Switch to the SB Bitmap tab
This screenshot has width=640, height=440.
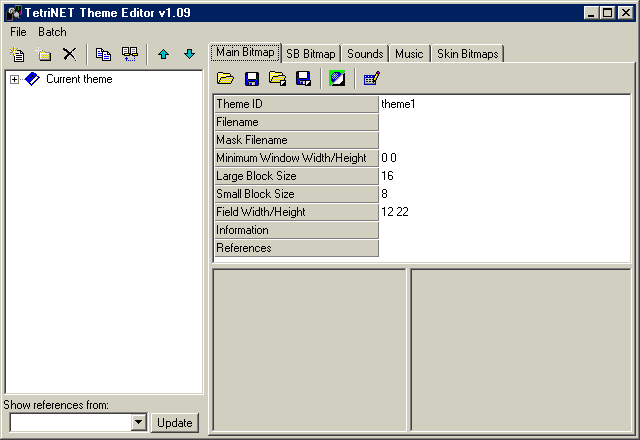tap(311, 53)
